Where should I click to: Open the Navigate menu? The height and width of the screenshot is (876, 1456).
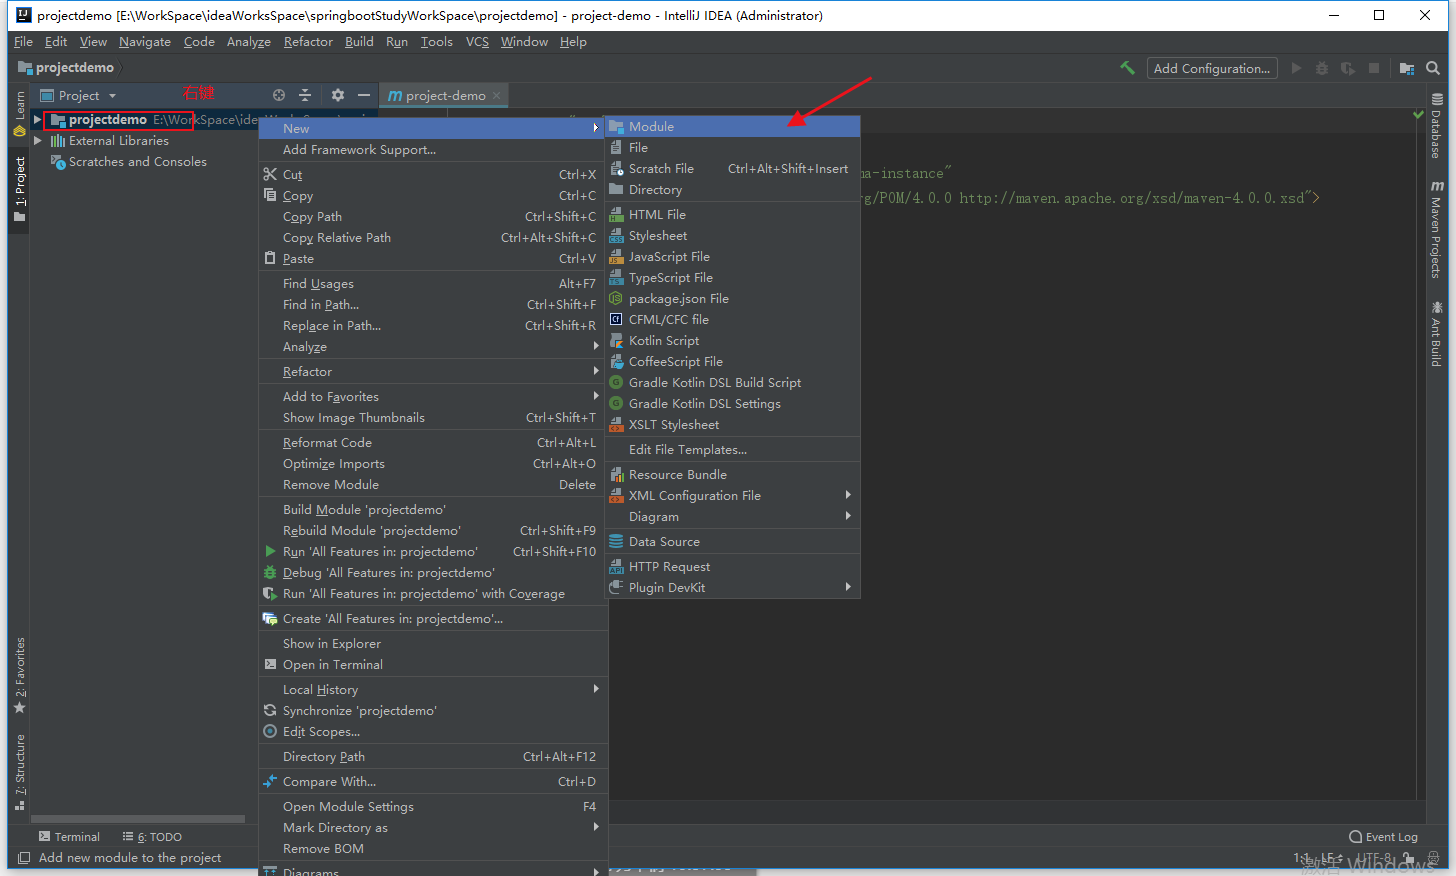(145, 42)
